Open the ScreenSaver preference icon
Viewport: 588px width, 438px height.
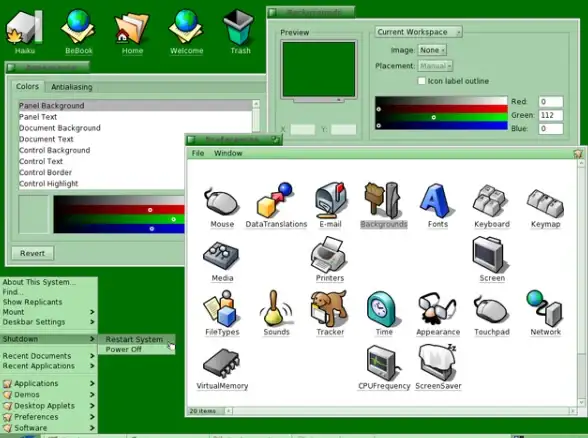coord(438,362)
